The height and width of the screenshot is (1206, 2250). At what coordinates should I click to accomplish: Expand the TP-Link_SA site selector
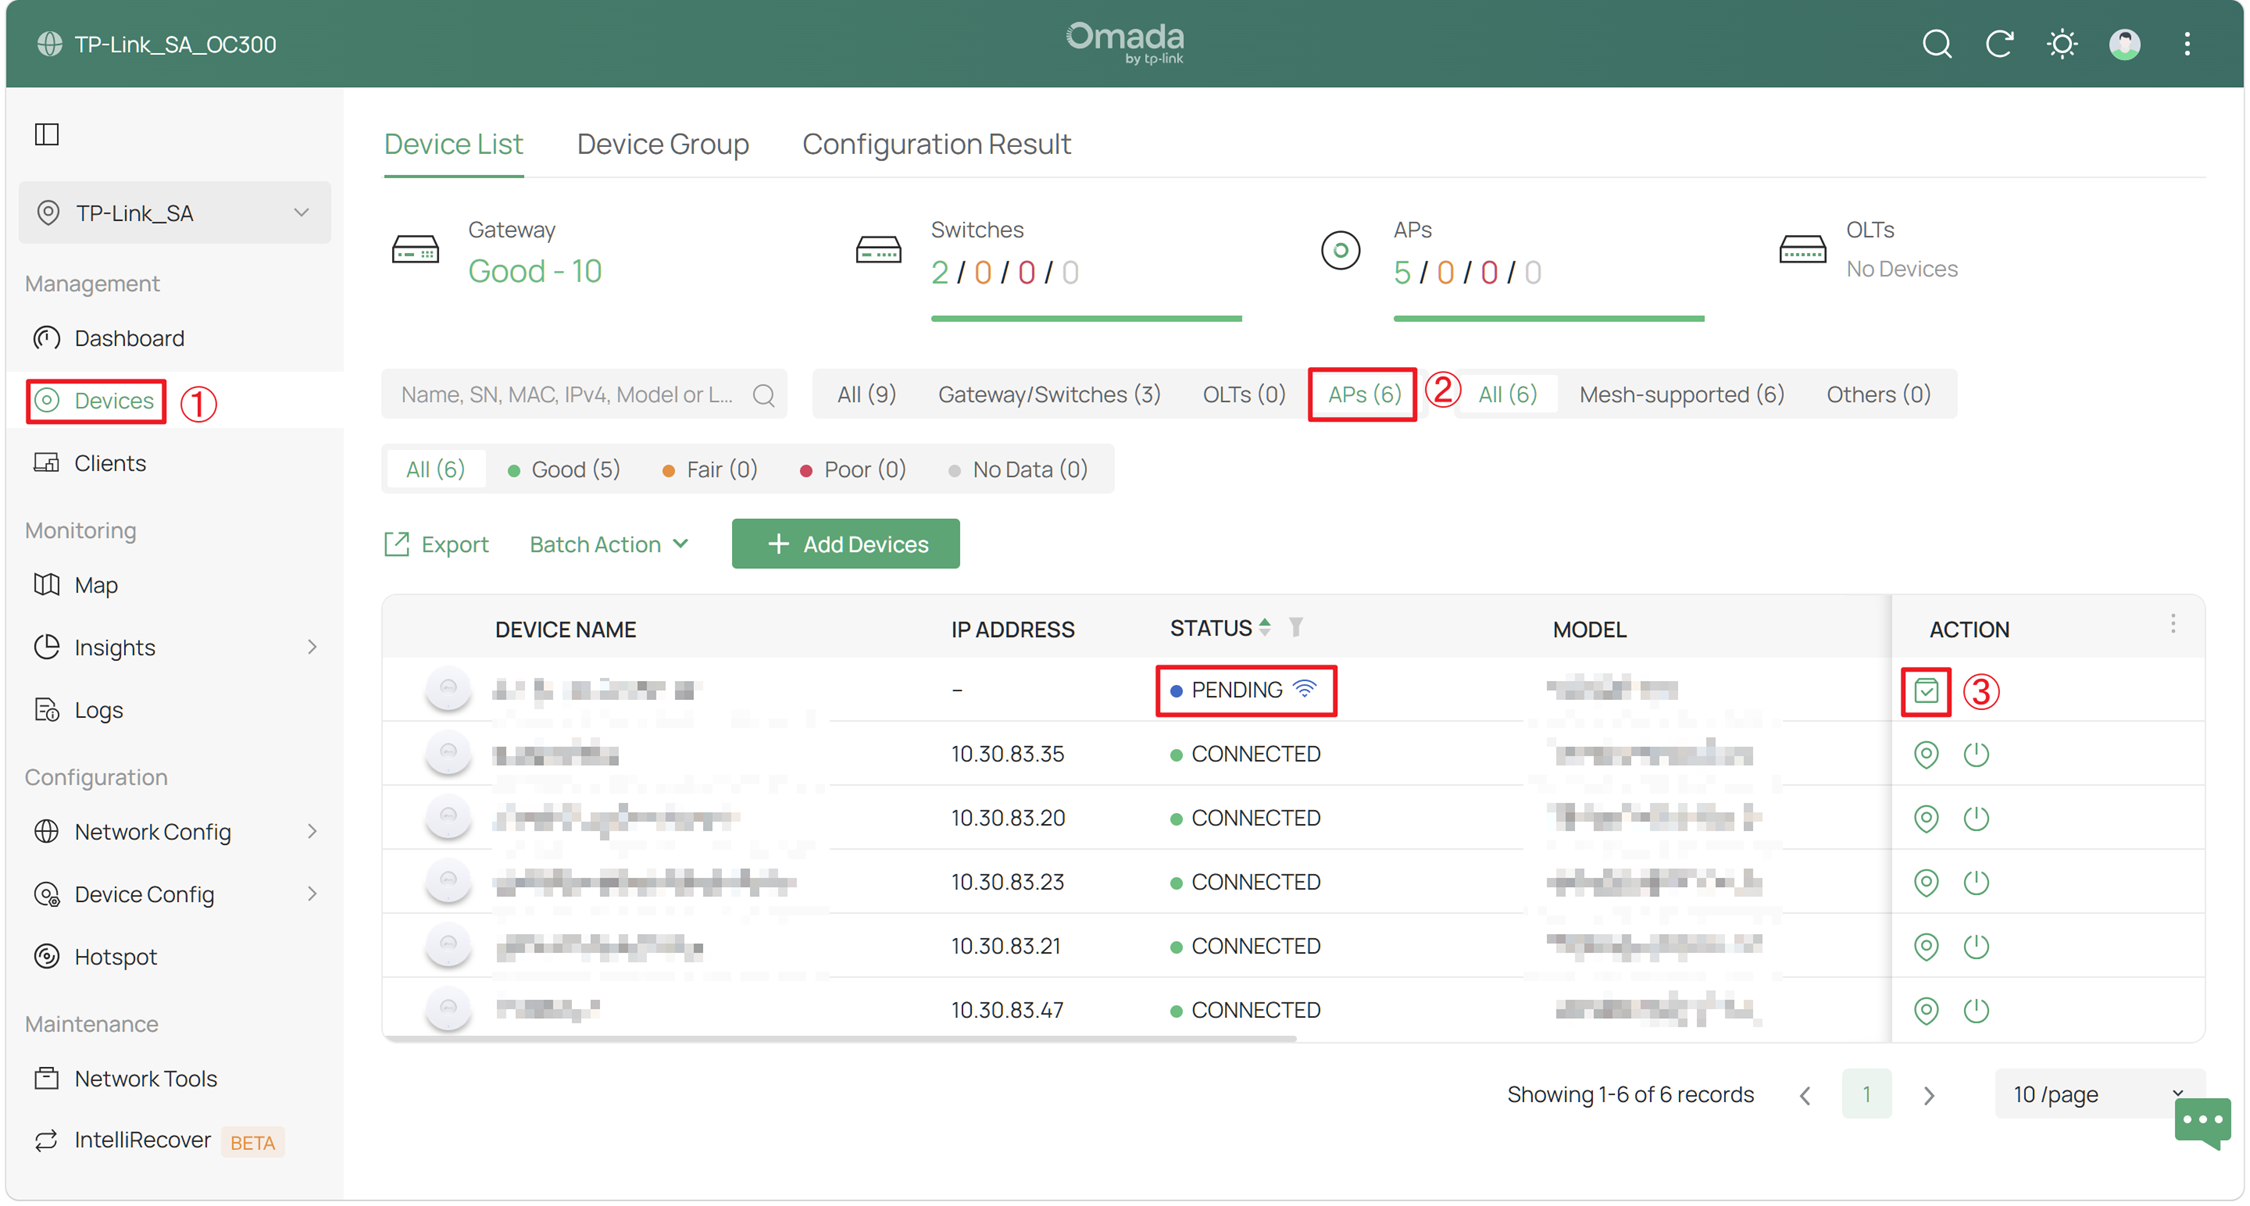tap(175, 212)
